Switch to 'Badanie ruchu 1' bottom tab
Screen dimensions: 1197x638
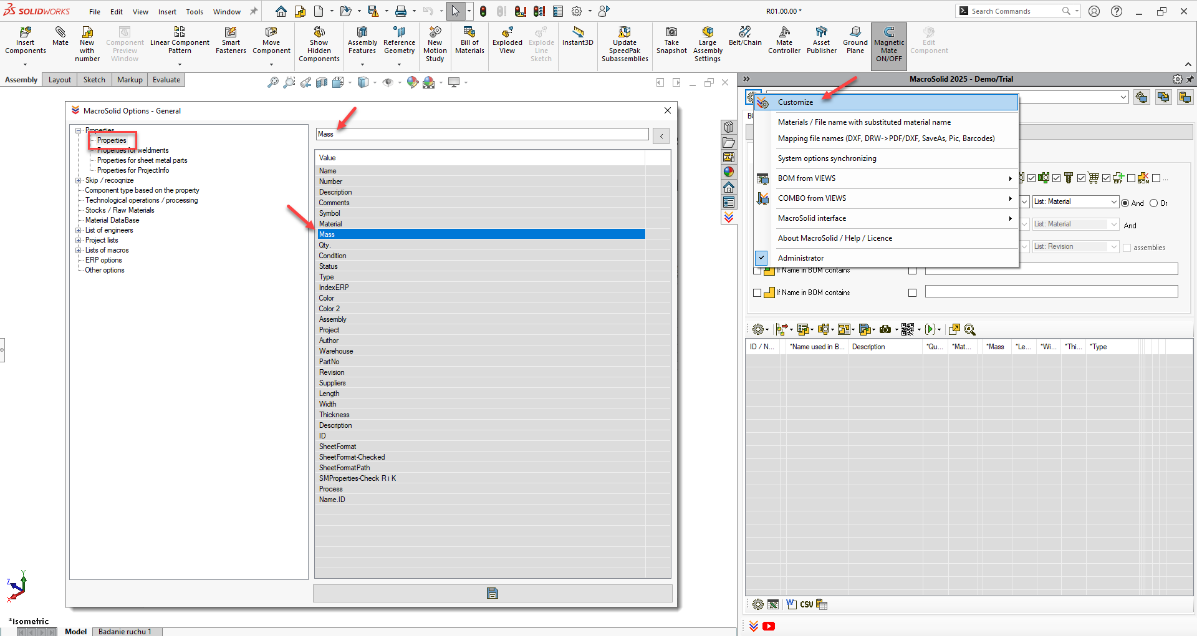click(x=125, y=632)
